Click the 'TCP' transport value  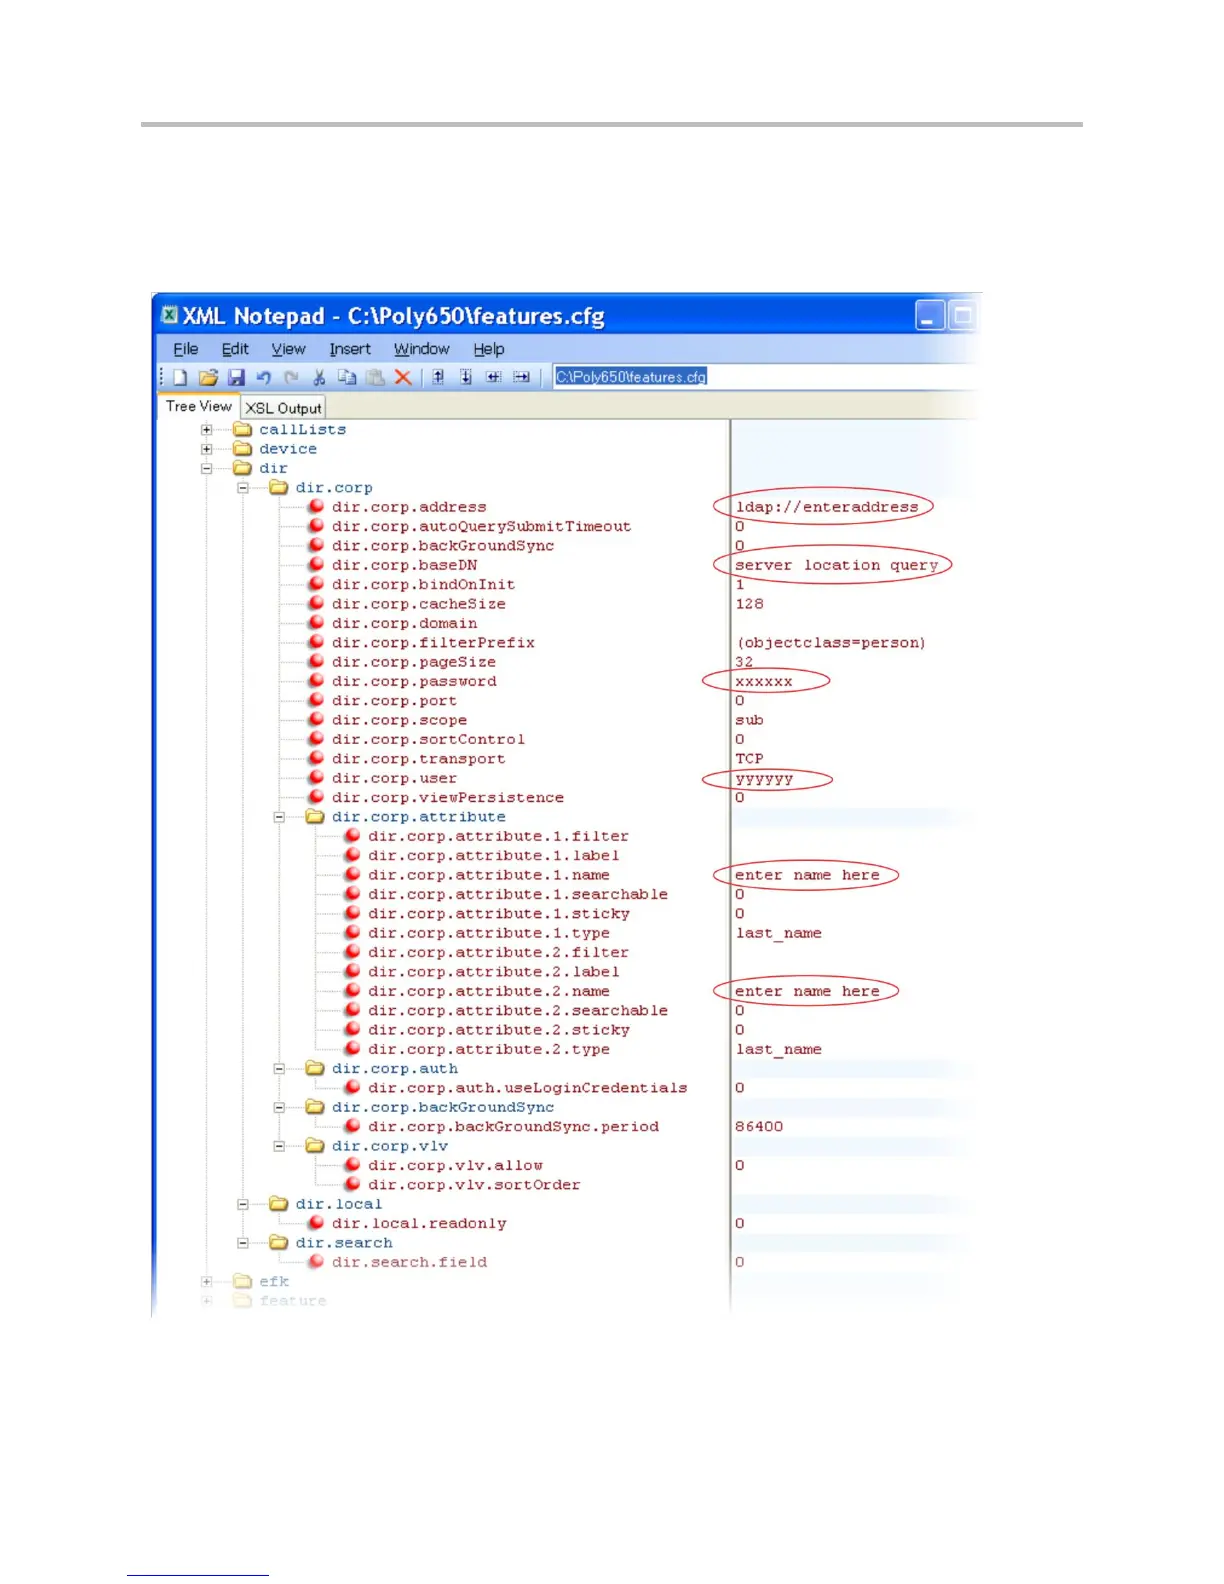pos(749,759)
